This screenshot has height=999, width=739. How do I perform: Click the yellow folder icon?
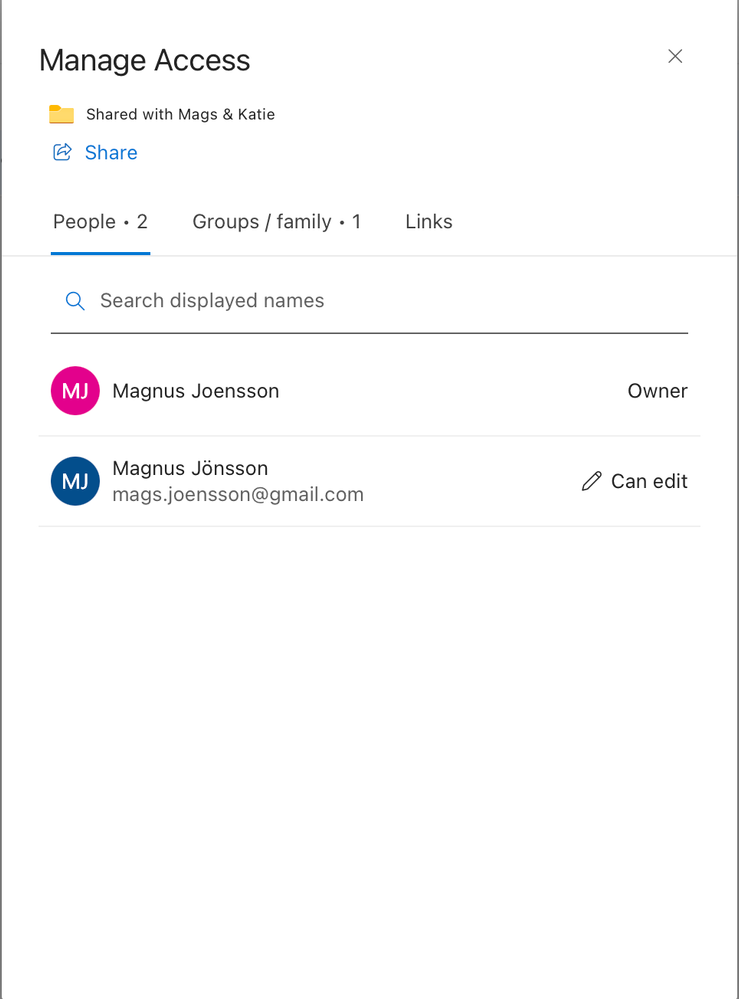pos(62,114)
